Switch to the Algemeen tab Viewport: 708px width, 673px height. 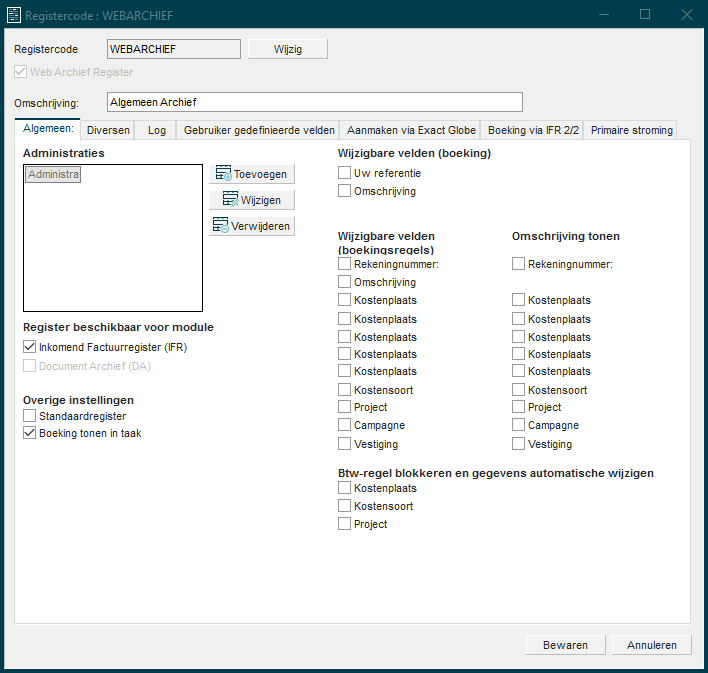48,129
